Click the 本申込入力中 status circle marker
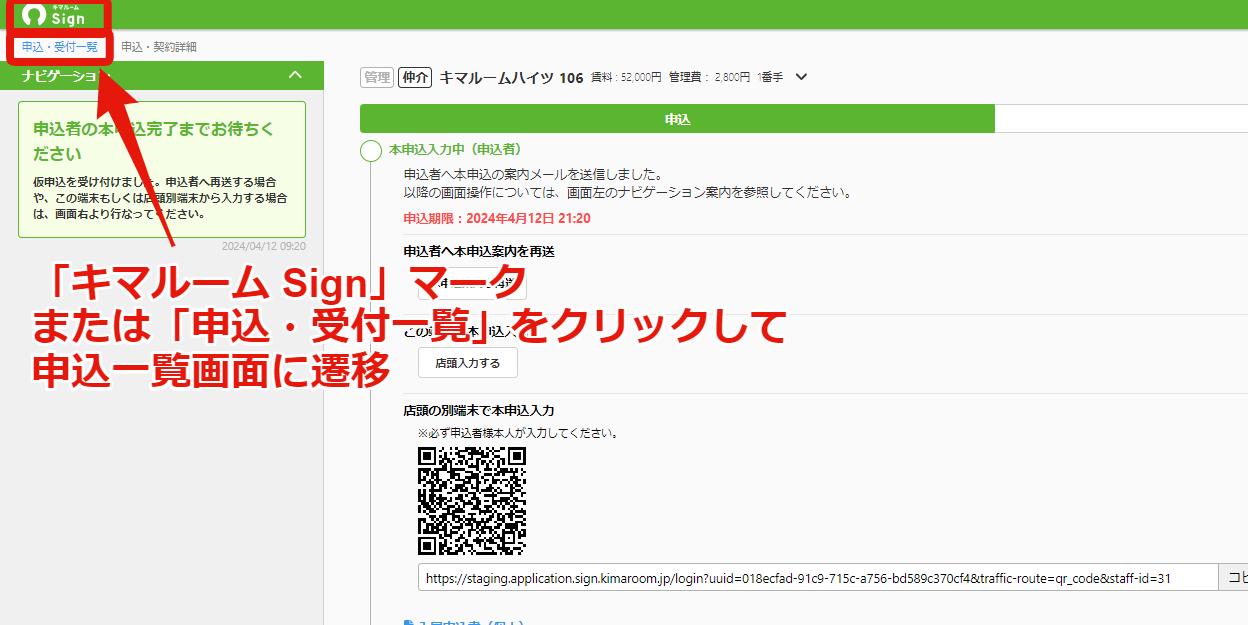Image resolution: width=1248 pixels, height=625 pixels. 371,151
